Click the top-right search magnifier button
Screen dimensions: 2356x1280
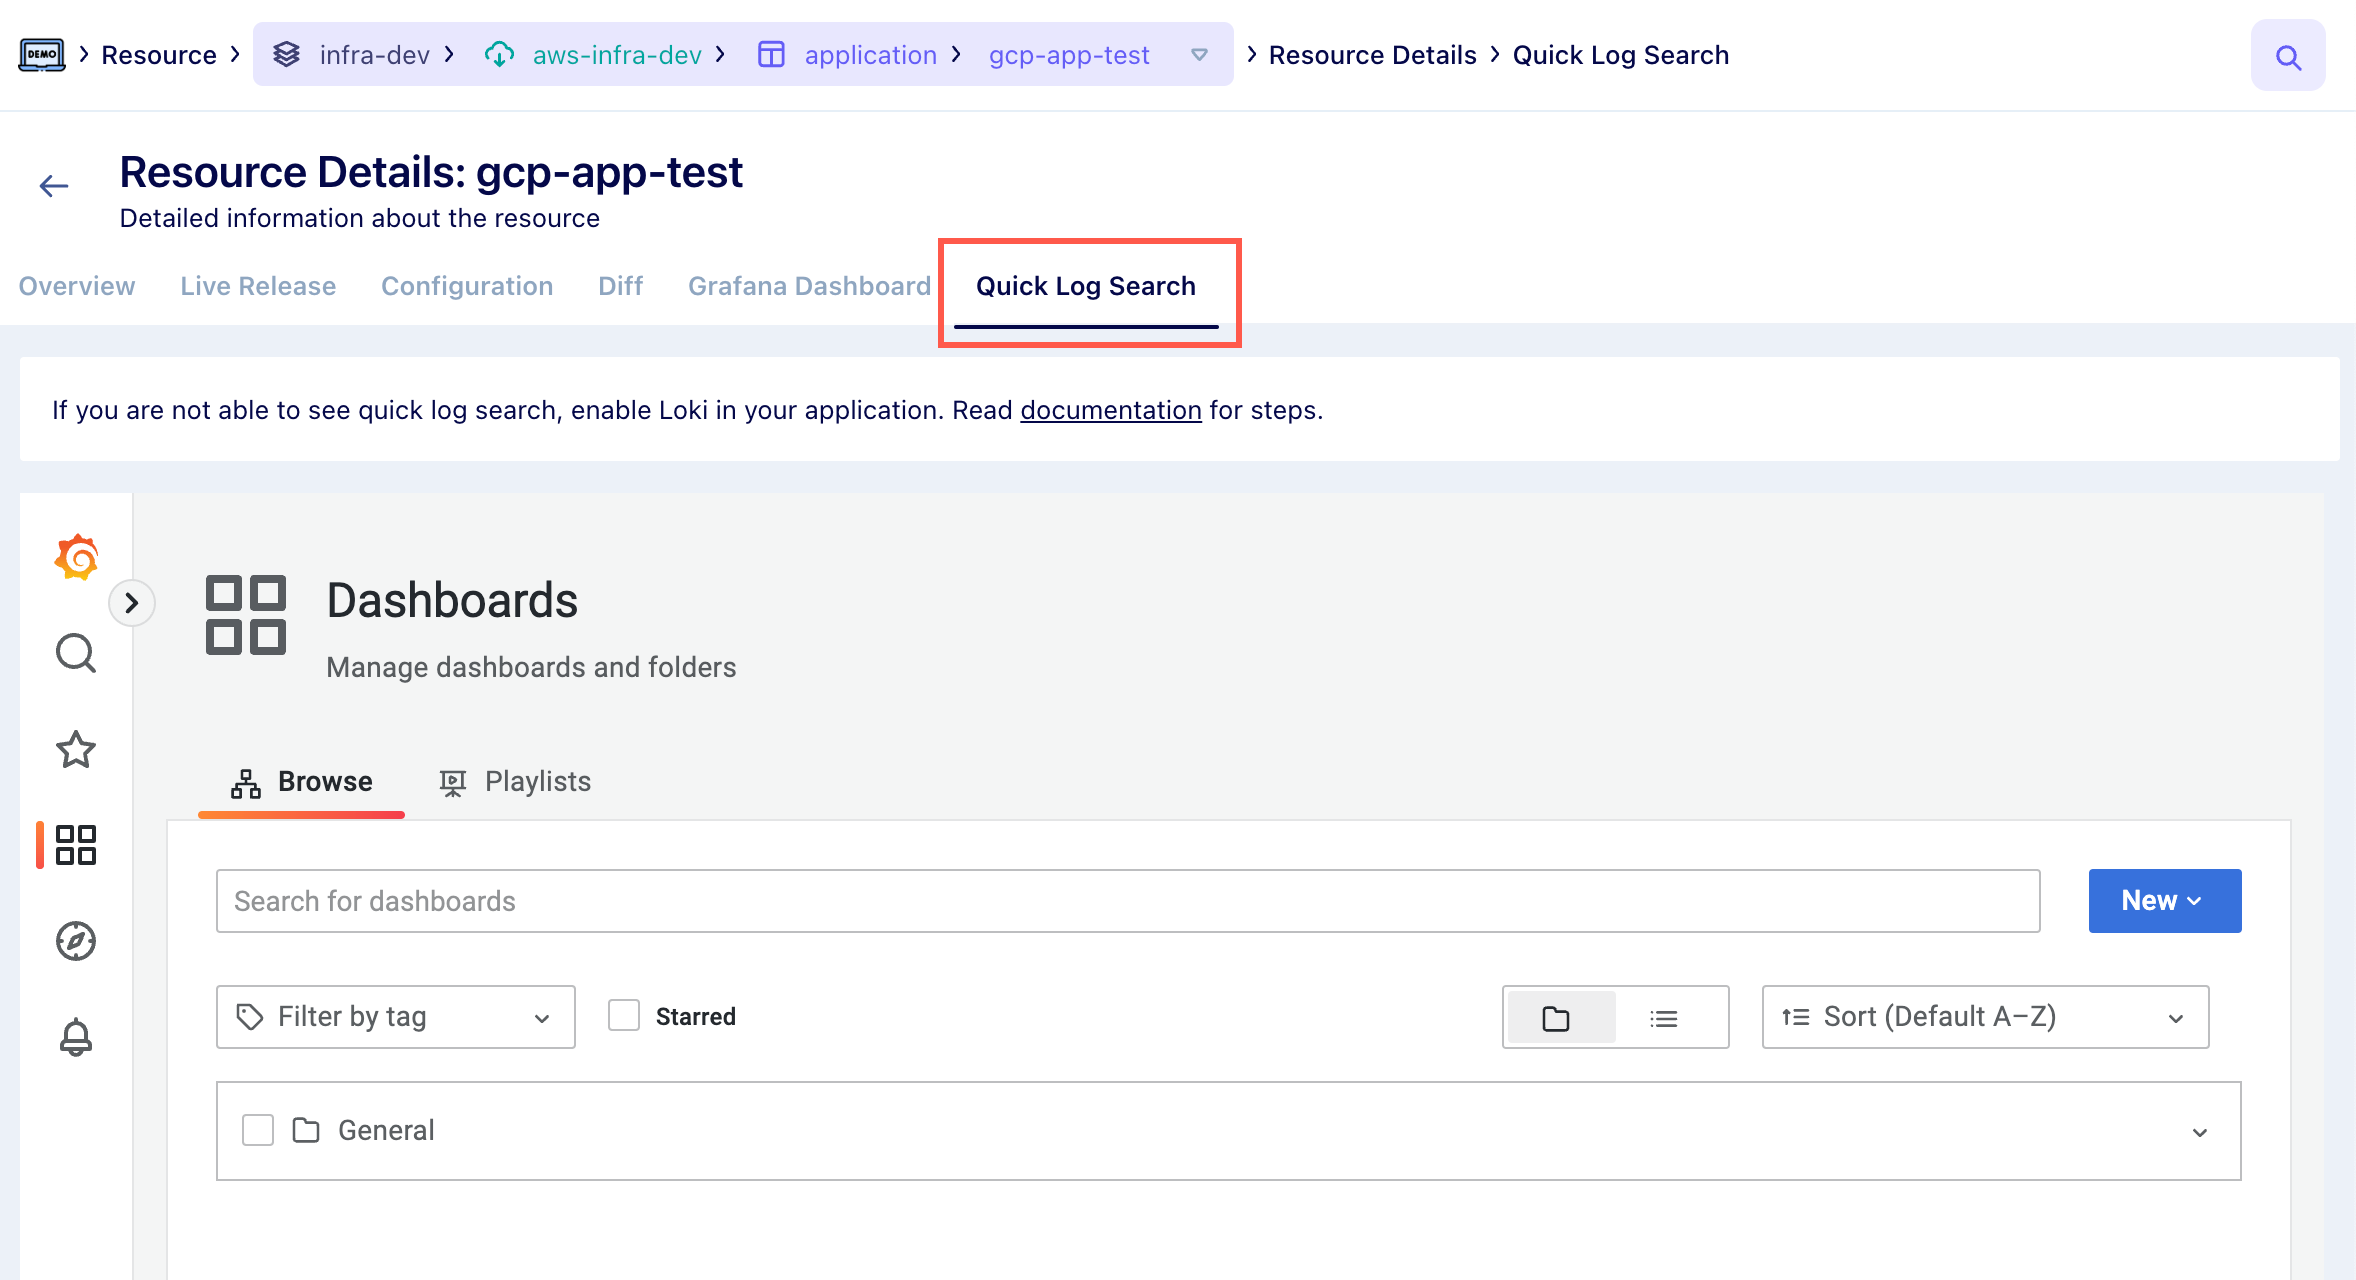(x=2288, y=57)
